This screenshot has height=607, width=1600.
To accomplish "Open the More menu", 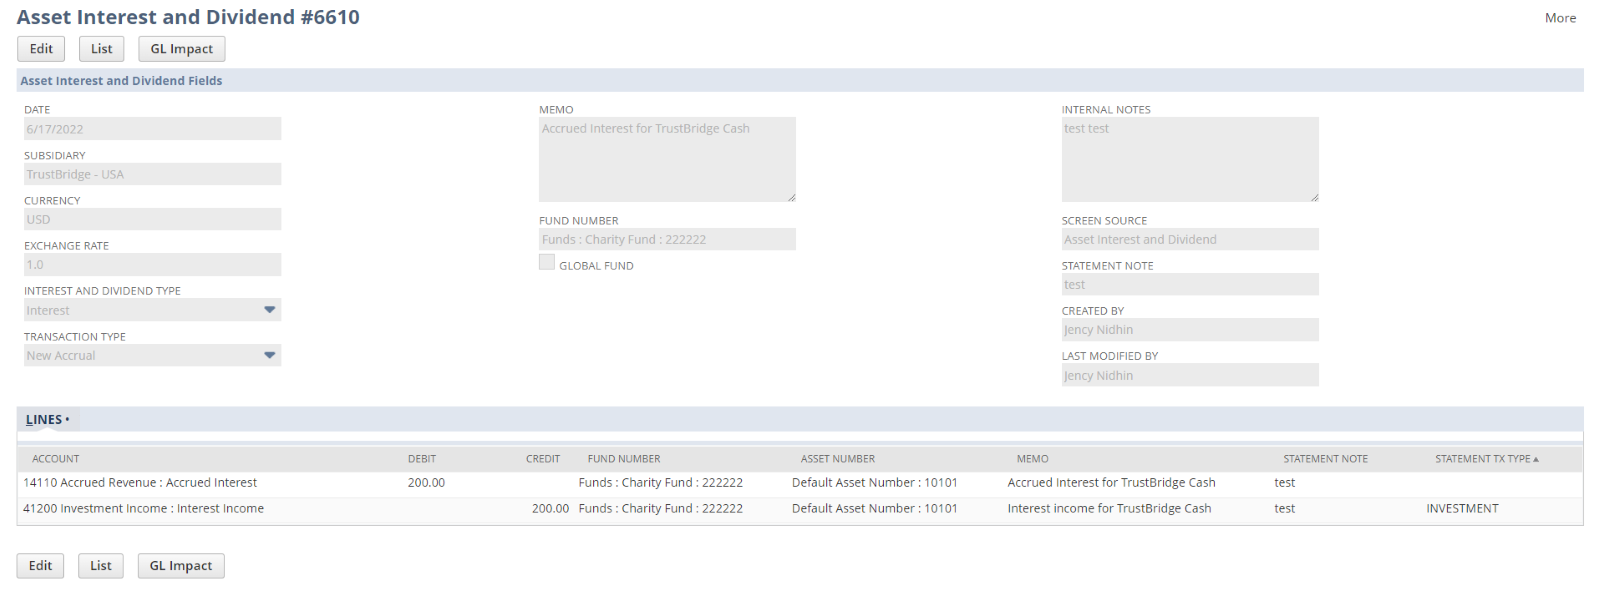I will 1559,18.
